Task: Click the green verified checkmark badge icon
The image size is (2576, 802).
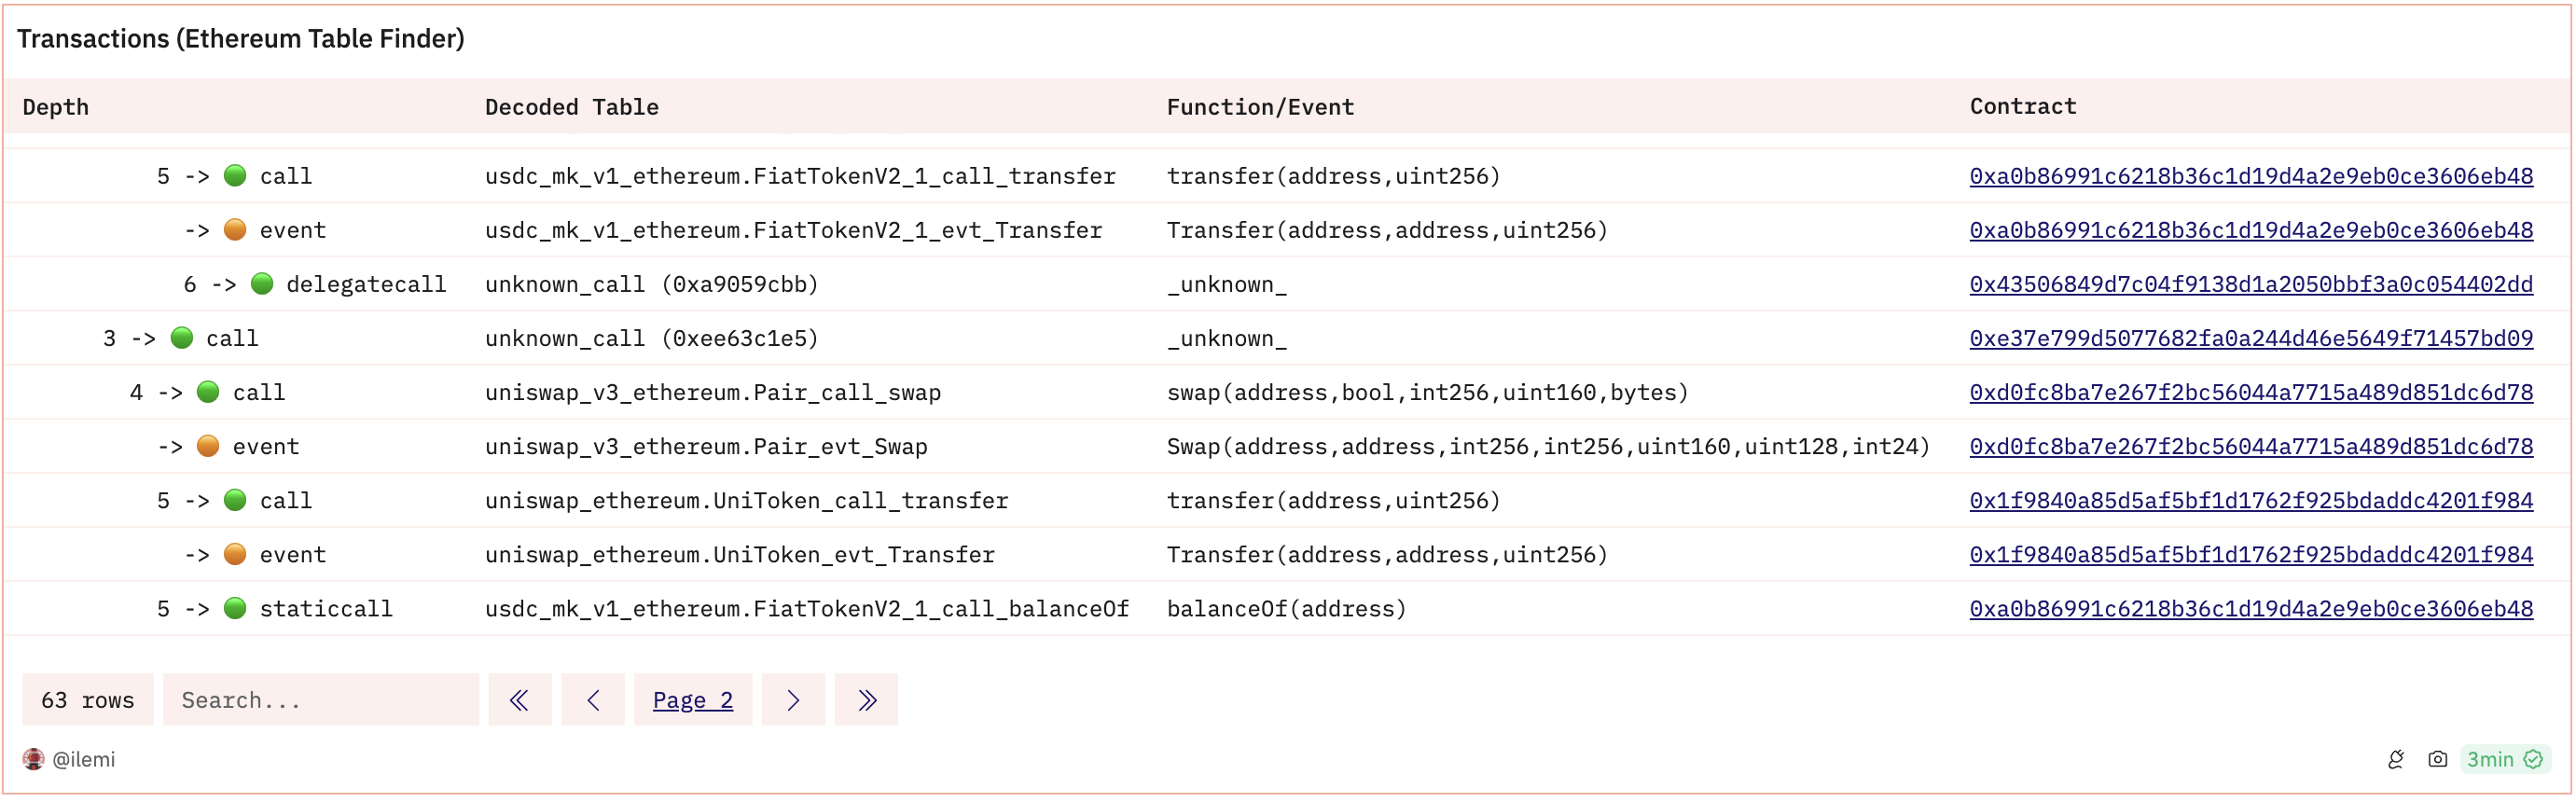Action: click(x=2533, y=760)
